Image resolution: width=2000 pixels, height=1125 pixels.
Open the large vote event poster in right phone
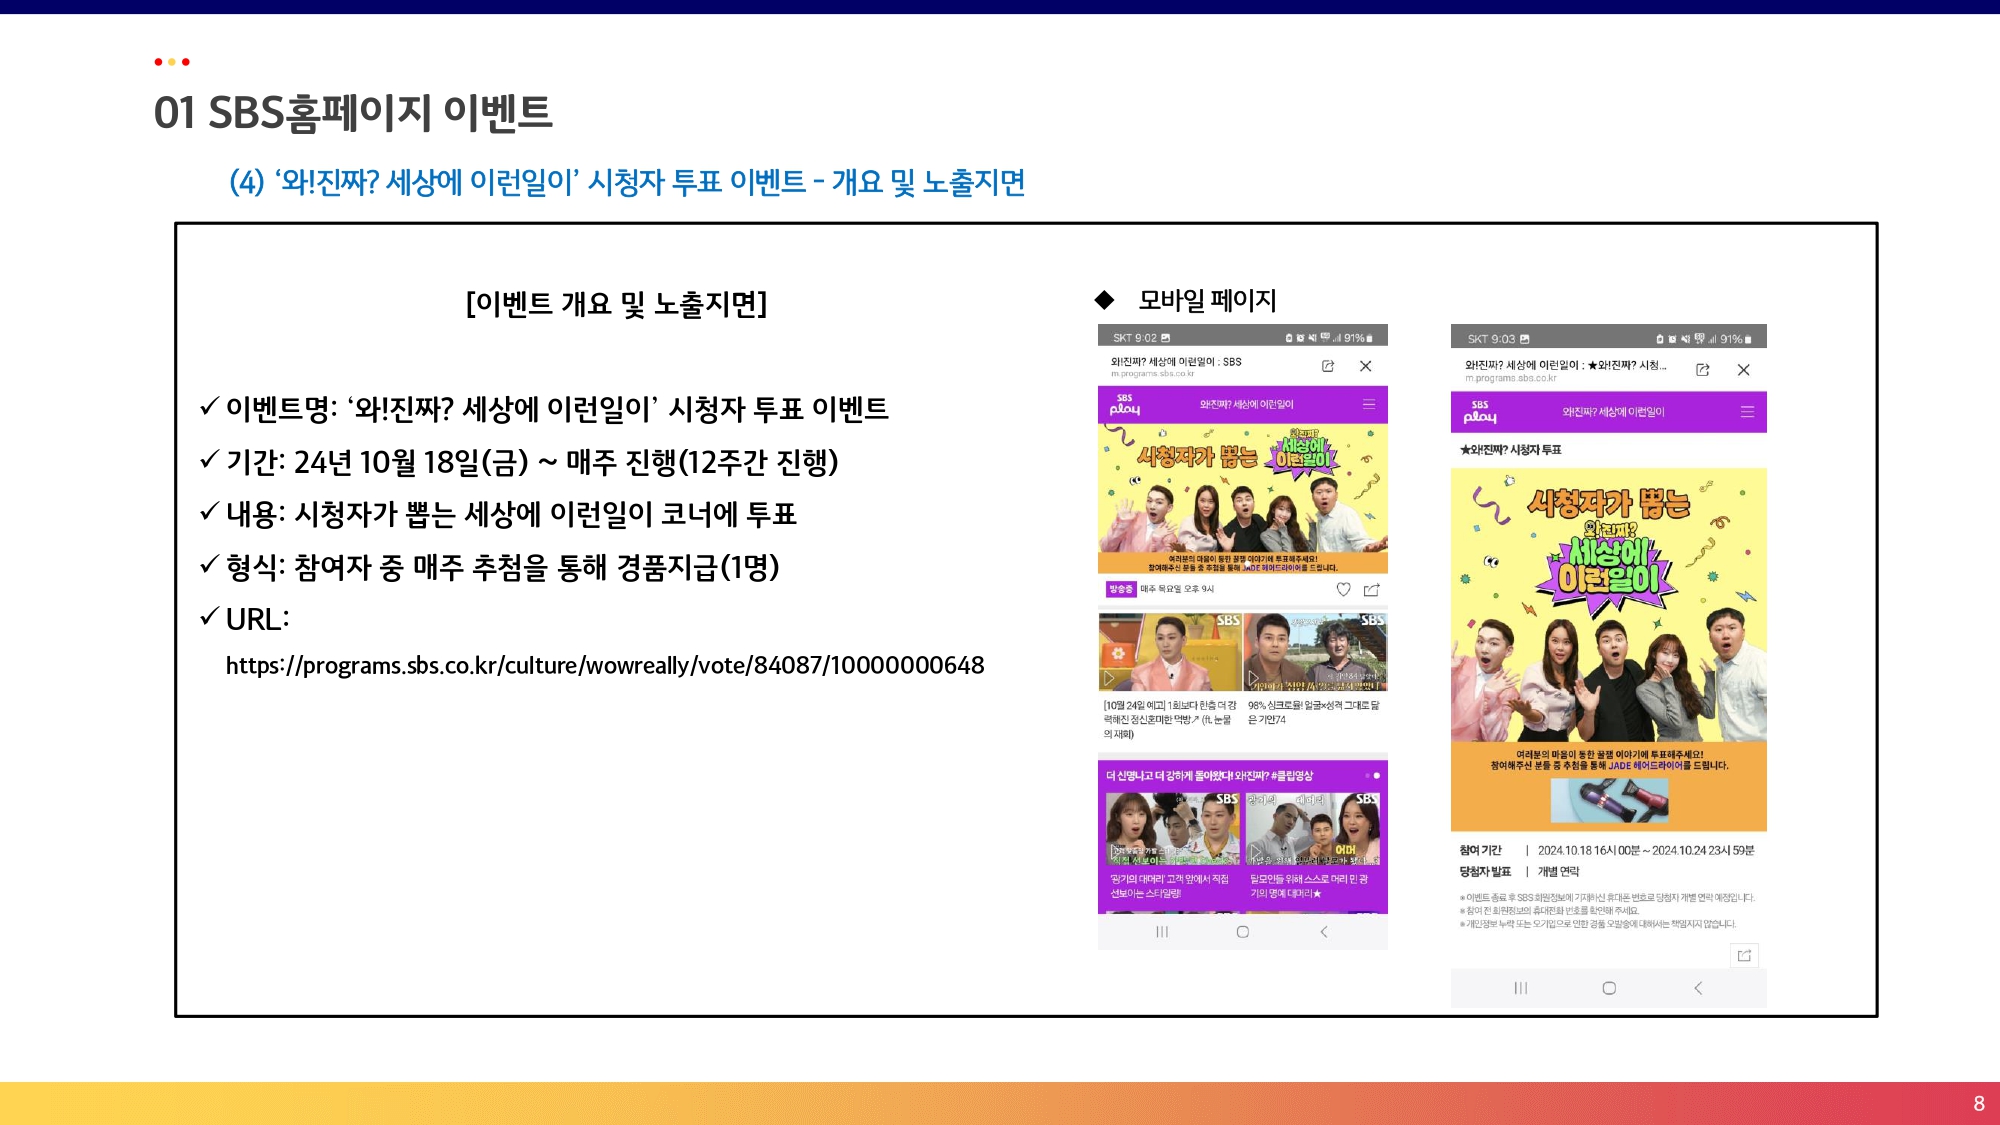coord(1609,650)
